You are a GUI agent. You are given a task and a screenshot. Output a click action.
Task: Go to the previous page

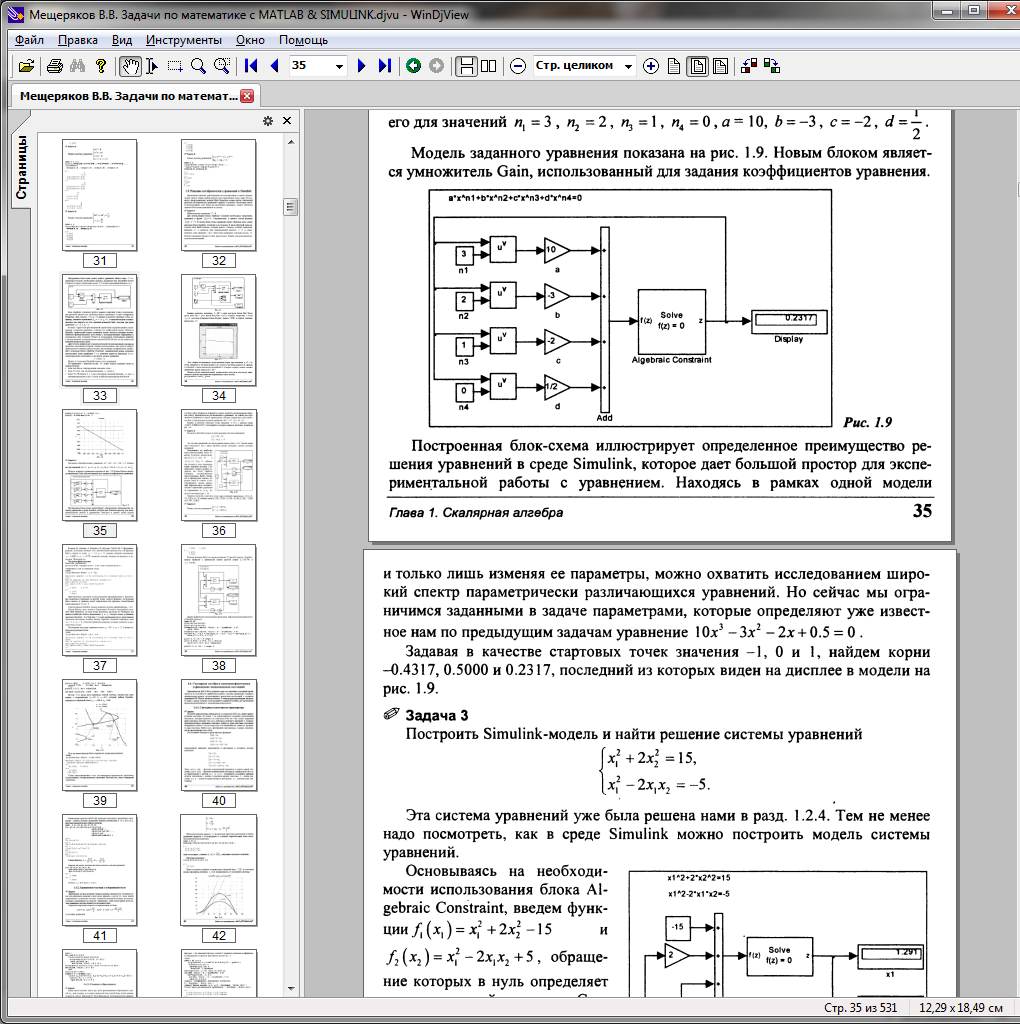pyautogui.click(x=274, y=66)
